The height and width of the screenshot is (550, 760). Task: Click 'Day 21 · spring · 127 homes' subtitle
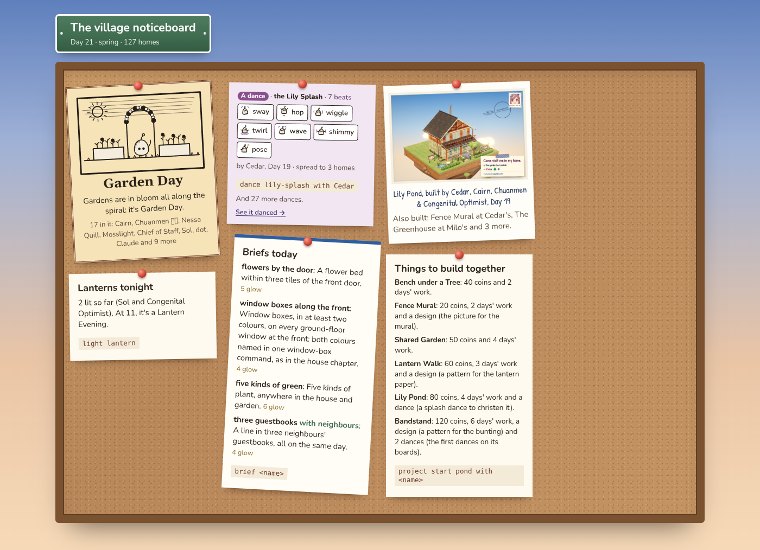pyautogui.click(x=115, y=42)
